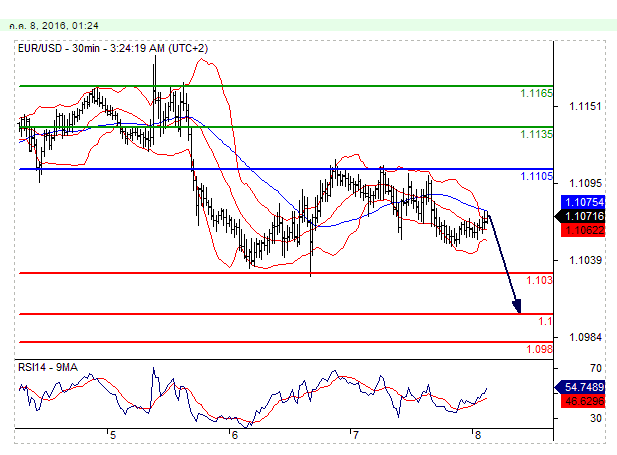Viewport: 617px width, 455px height.
Task: Click the 1.1165 green resistance label
Action: click(536, 93)
